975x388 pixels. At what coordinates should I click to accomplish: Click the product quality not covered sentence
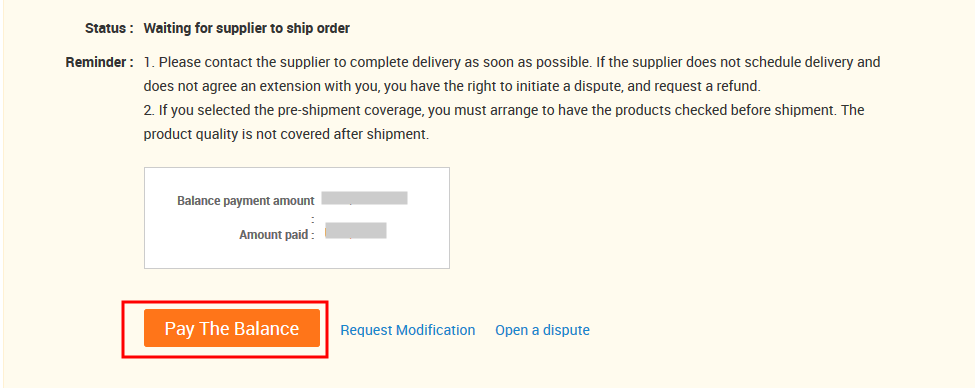(286, 134)
